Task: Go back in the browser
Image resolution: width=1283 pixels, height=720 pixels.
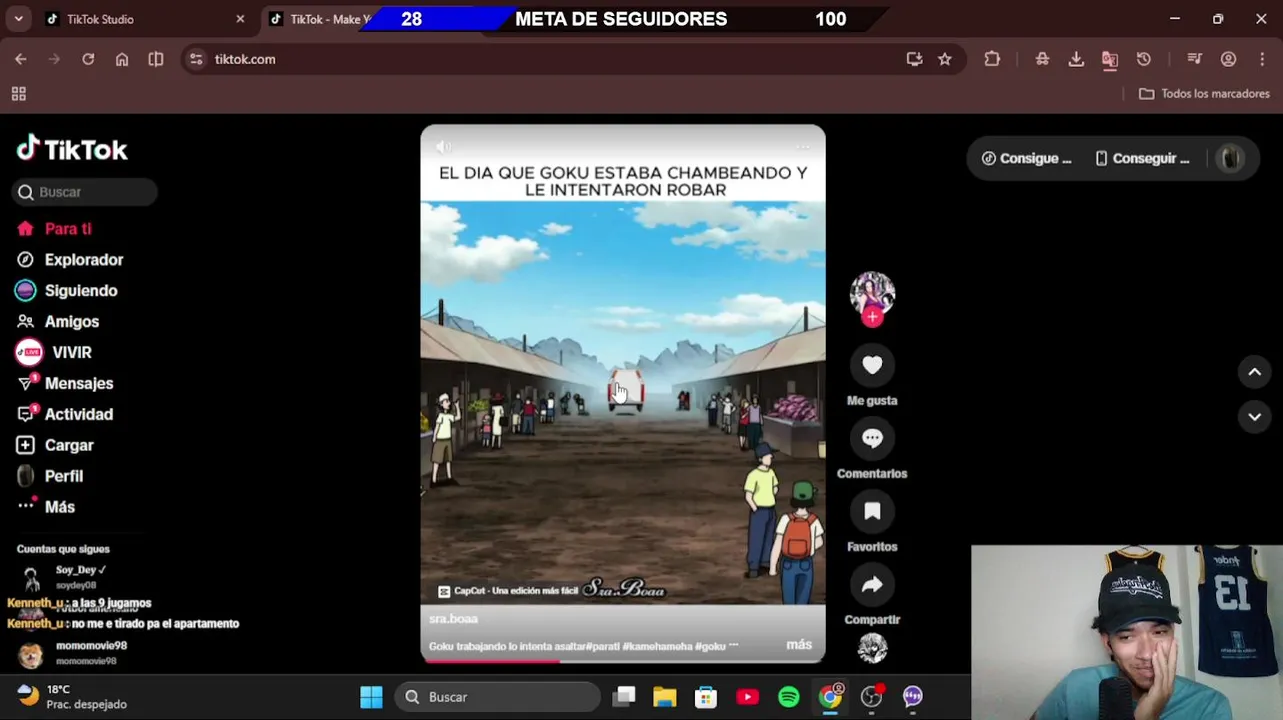Action: 21,59
